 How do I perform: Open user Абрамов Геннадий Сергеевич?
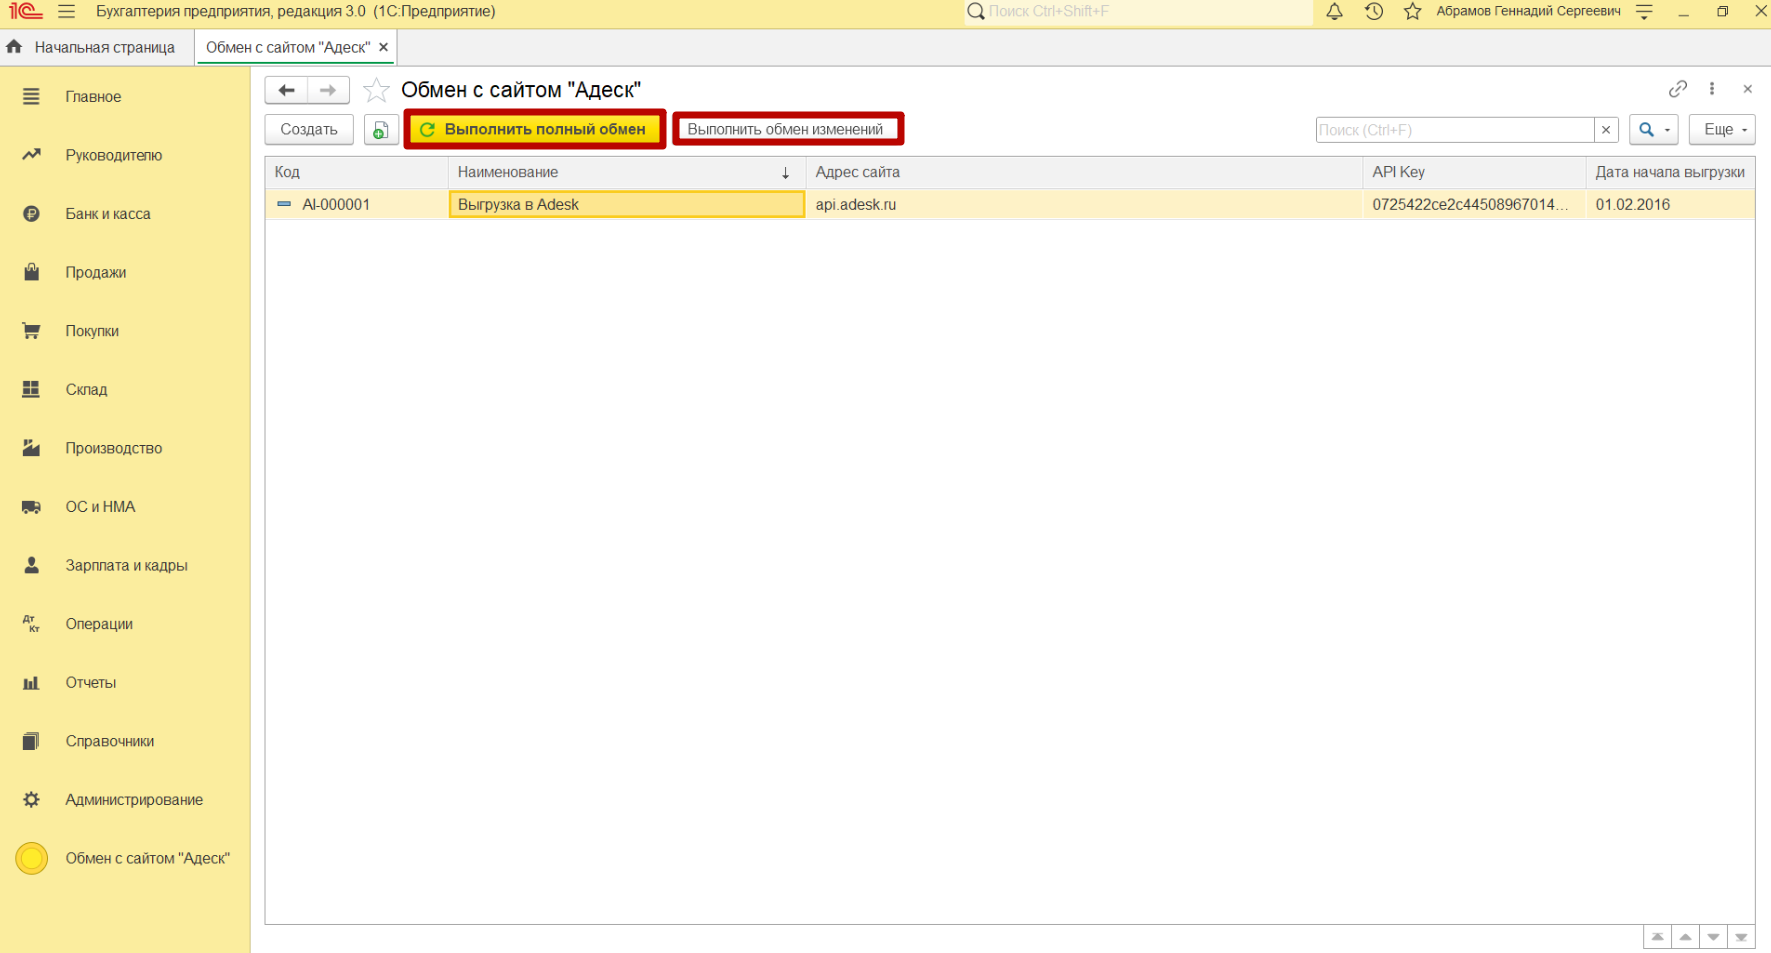click(x=1528, y=12)
